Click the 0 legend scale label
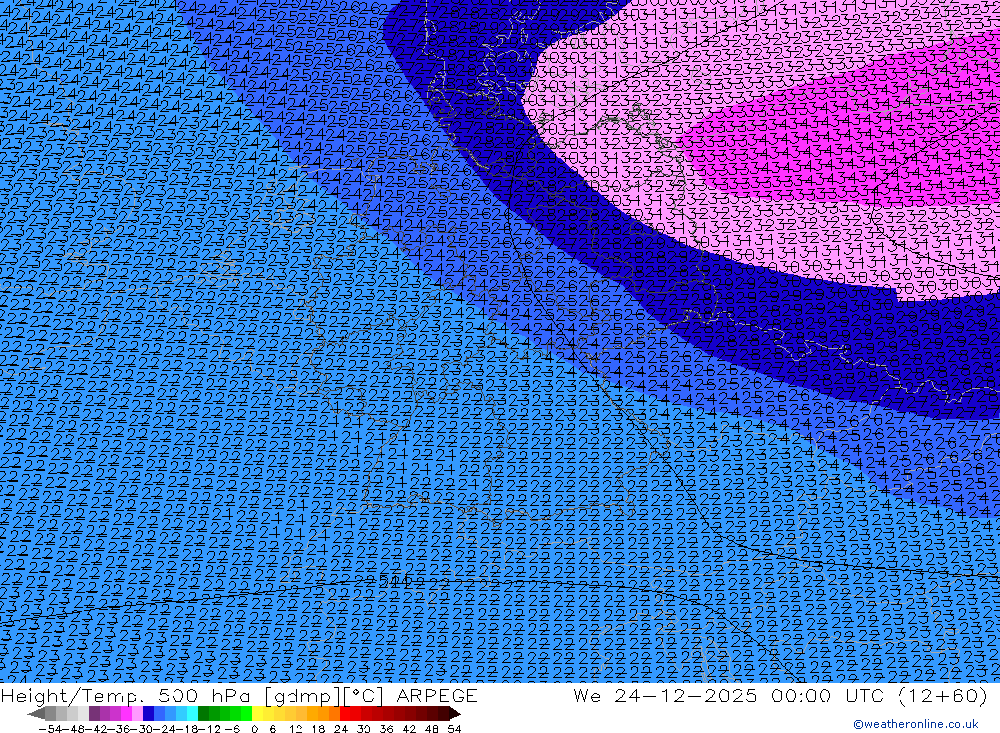This screenshot has height=733, width=1000. click(254, 729)
